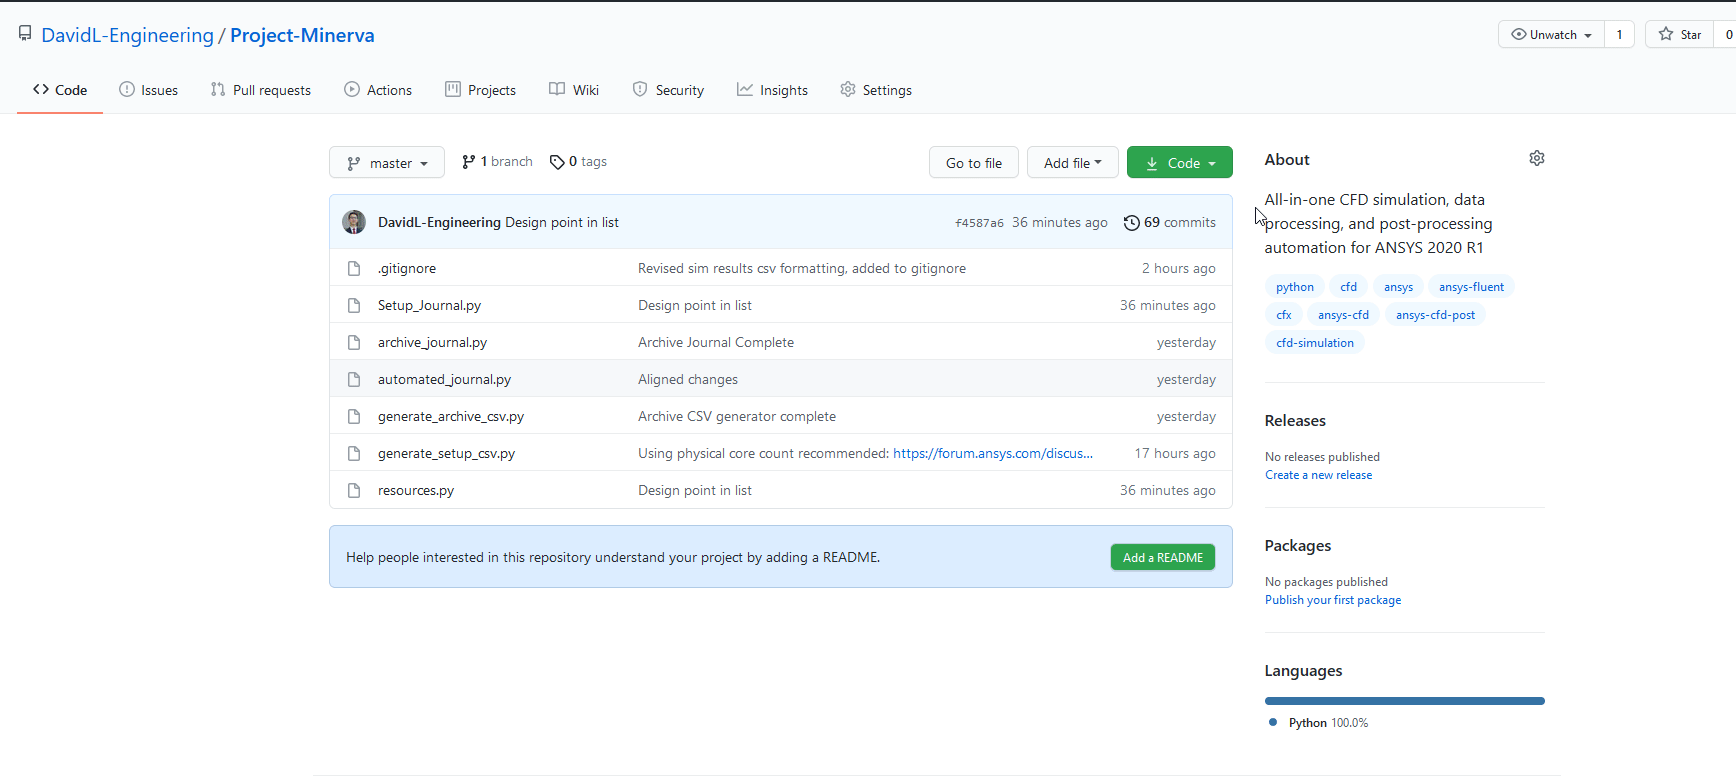This screenshot has width=1736, height=779.
Task: Click the cfd topic tag
Action: [x=1349, y=287]
